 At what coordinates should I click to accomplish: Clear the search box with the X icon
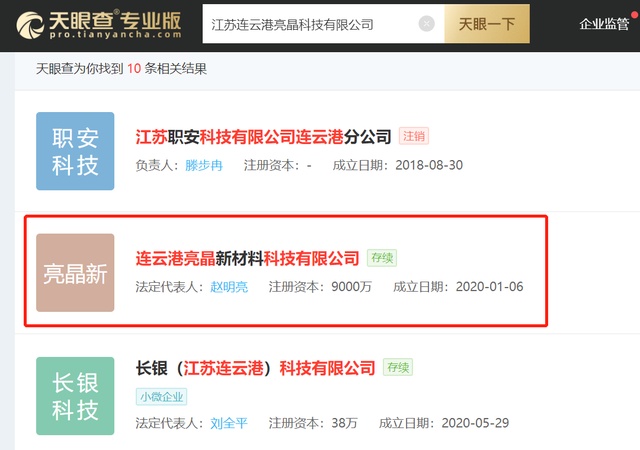tap(427, 24)
